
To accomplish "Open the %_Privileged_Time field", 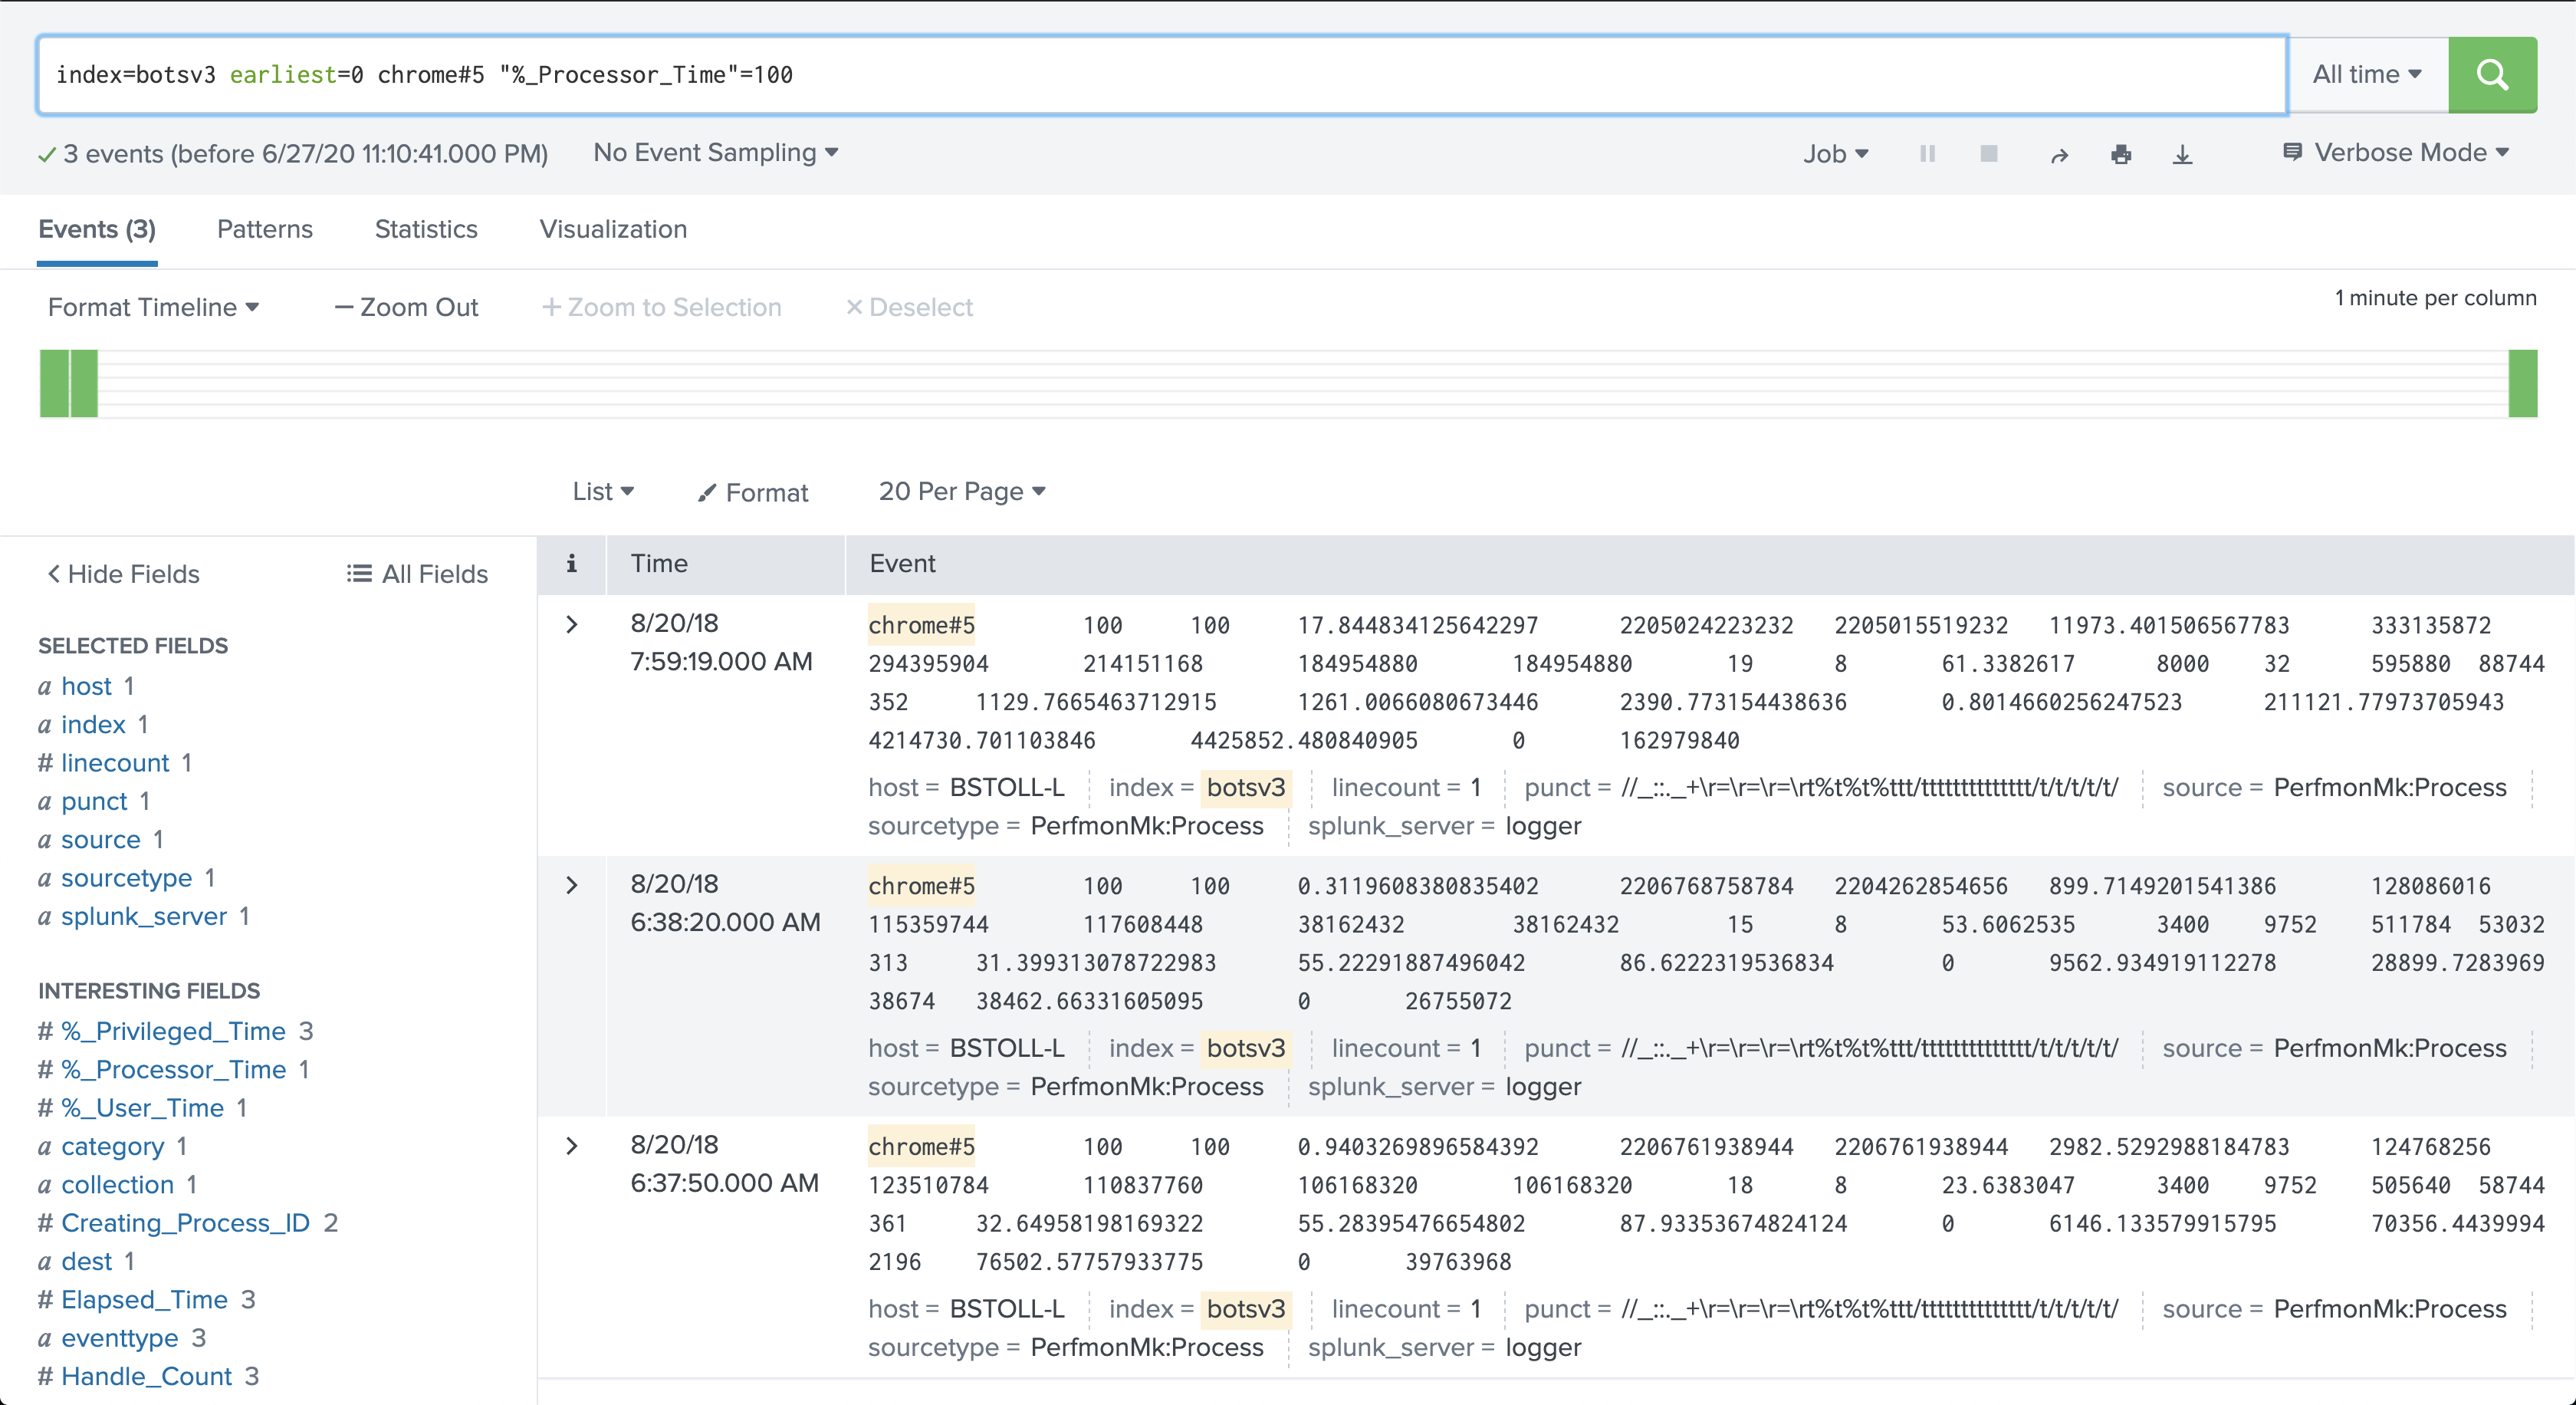I will pos(173,1031).
